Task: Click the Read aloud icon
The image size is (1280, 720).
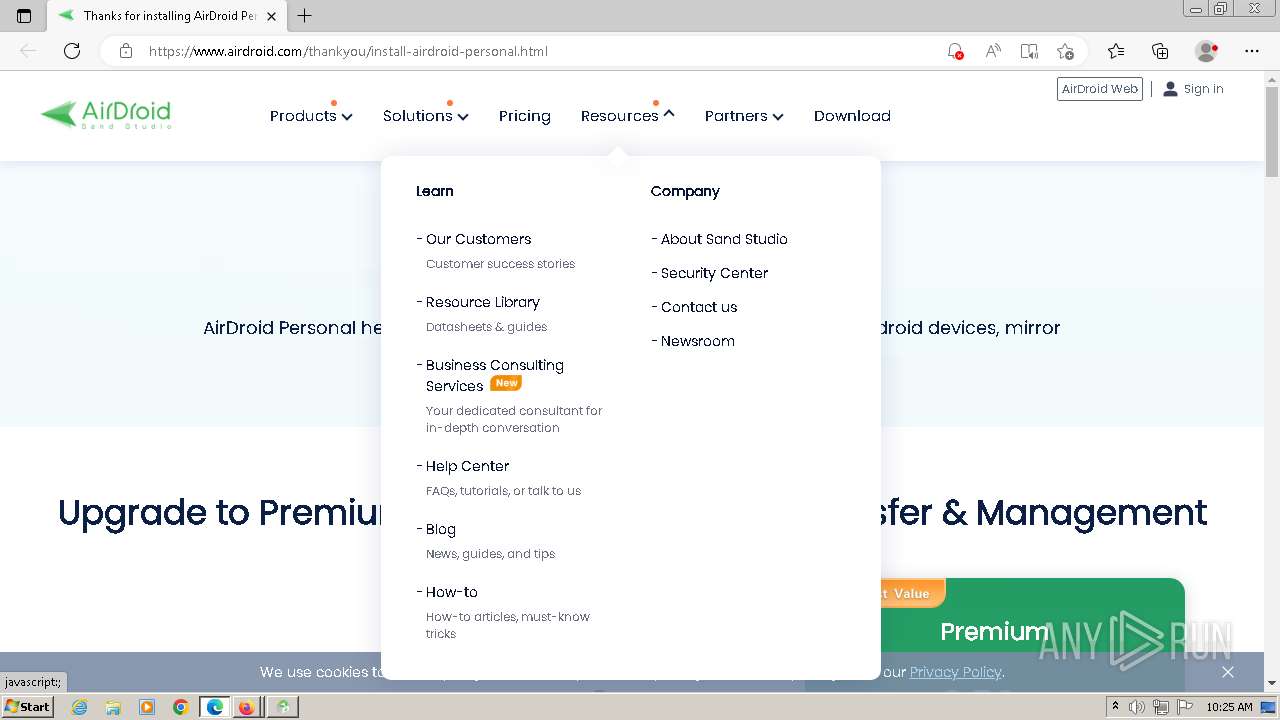Action: [993, 51]
